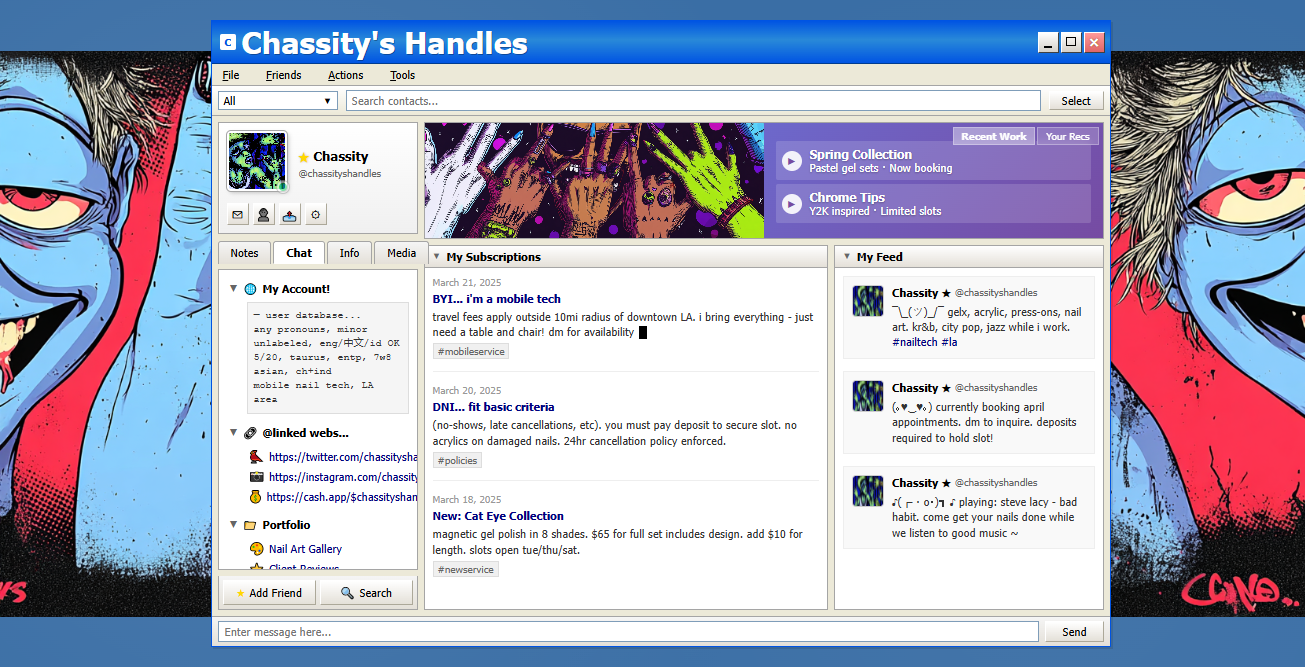
Task: Play the Chrome Tips item
Action: click(x=792, y=204)
